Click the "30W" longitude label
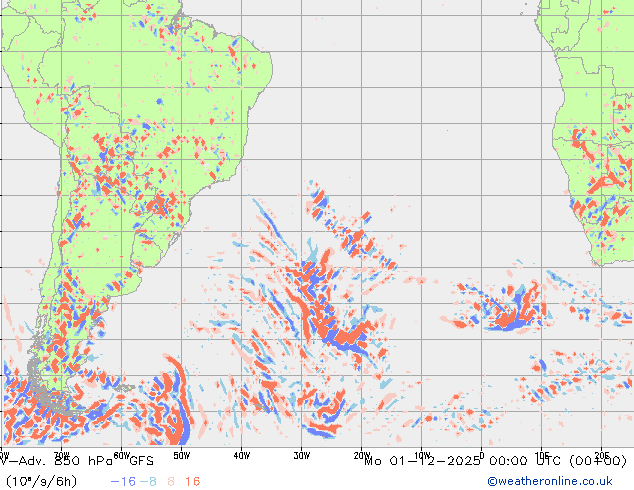This screenshot has height=490, width=634. point(302,455)
